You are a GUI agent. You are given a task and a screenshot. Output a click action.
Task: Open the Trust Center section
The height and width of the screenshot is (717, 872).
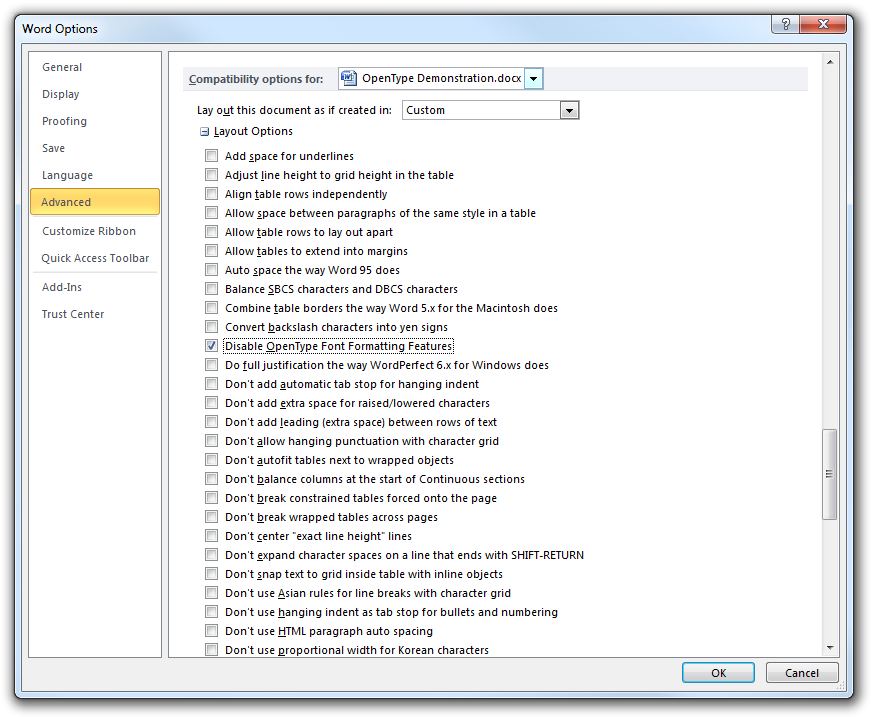(x=72, y=313)
